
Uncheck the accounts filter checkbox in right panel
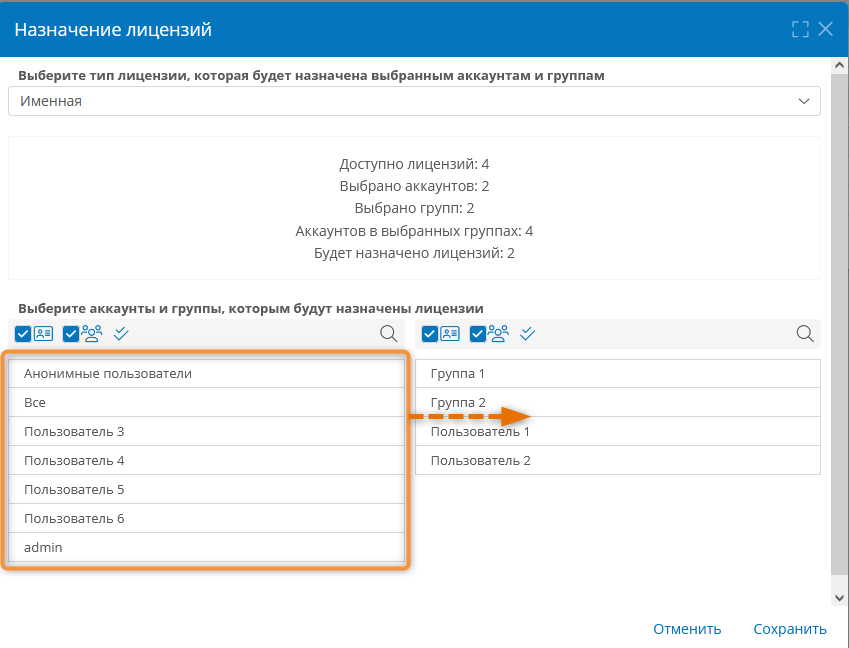point(429,334)
